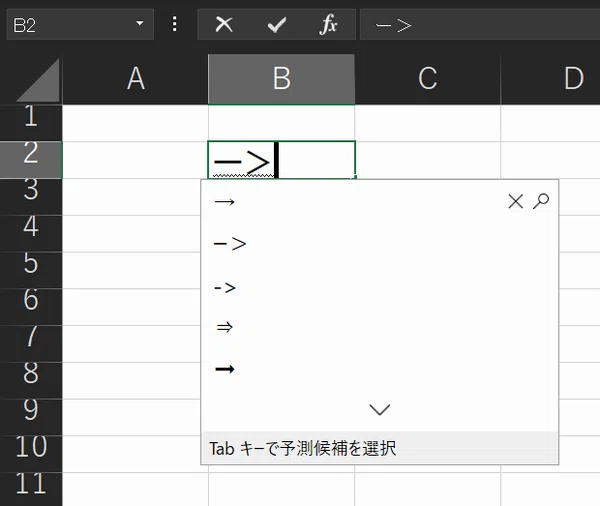Open the Name Box dropdown arrow
The height and width of the screenshot is (506, 600).
pos(140,23)
